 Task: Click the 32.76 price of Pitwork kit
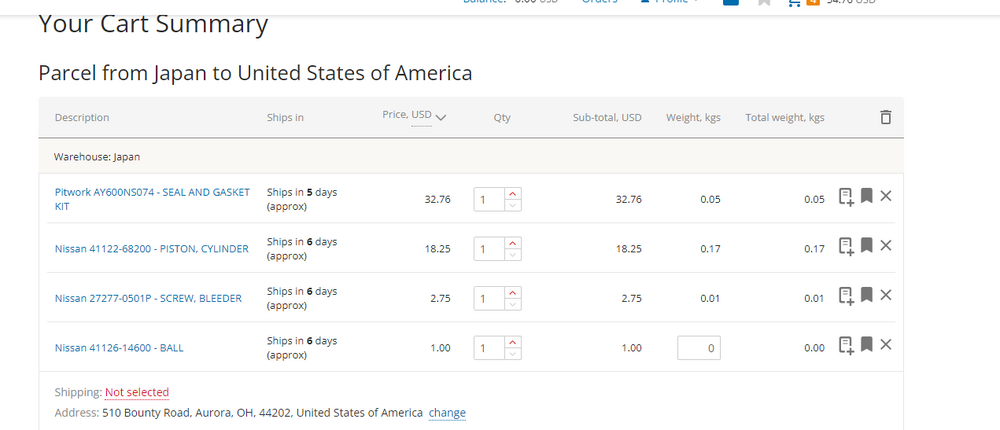tap(438, 199)
